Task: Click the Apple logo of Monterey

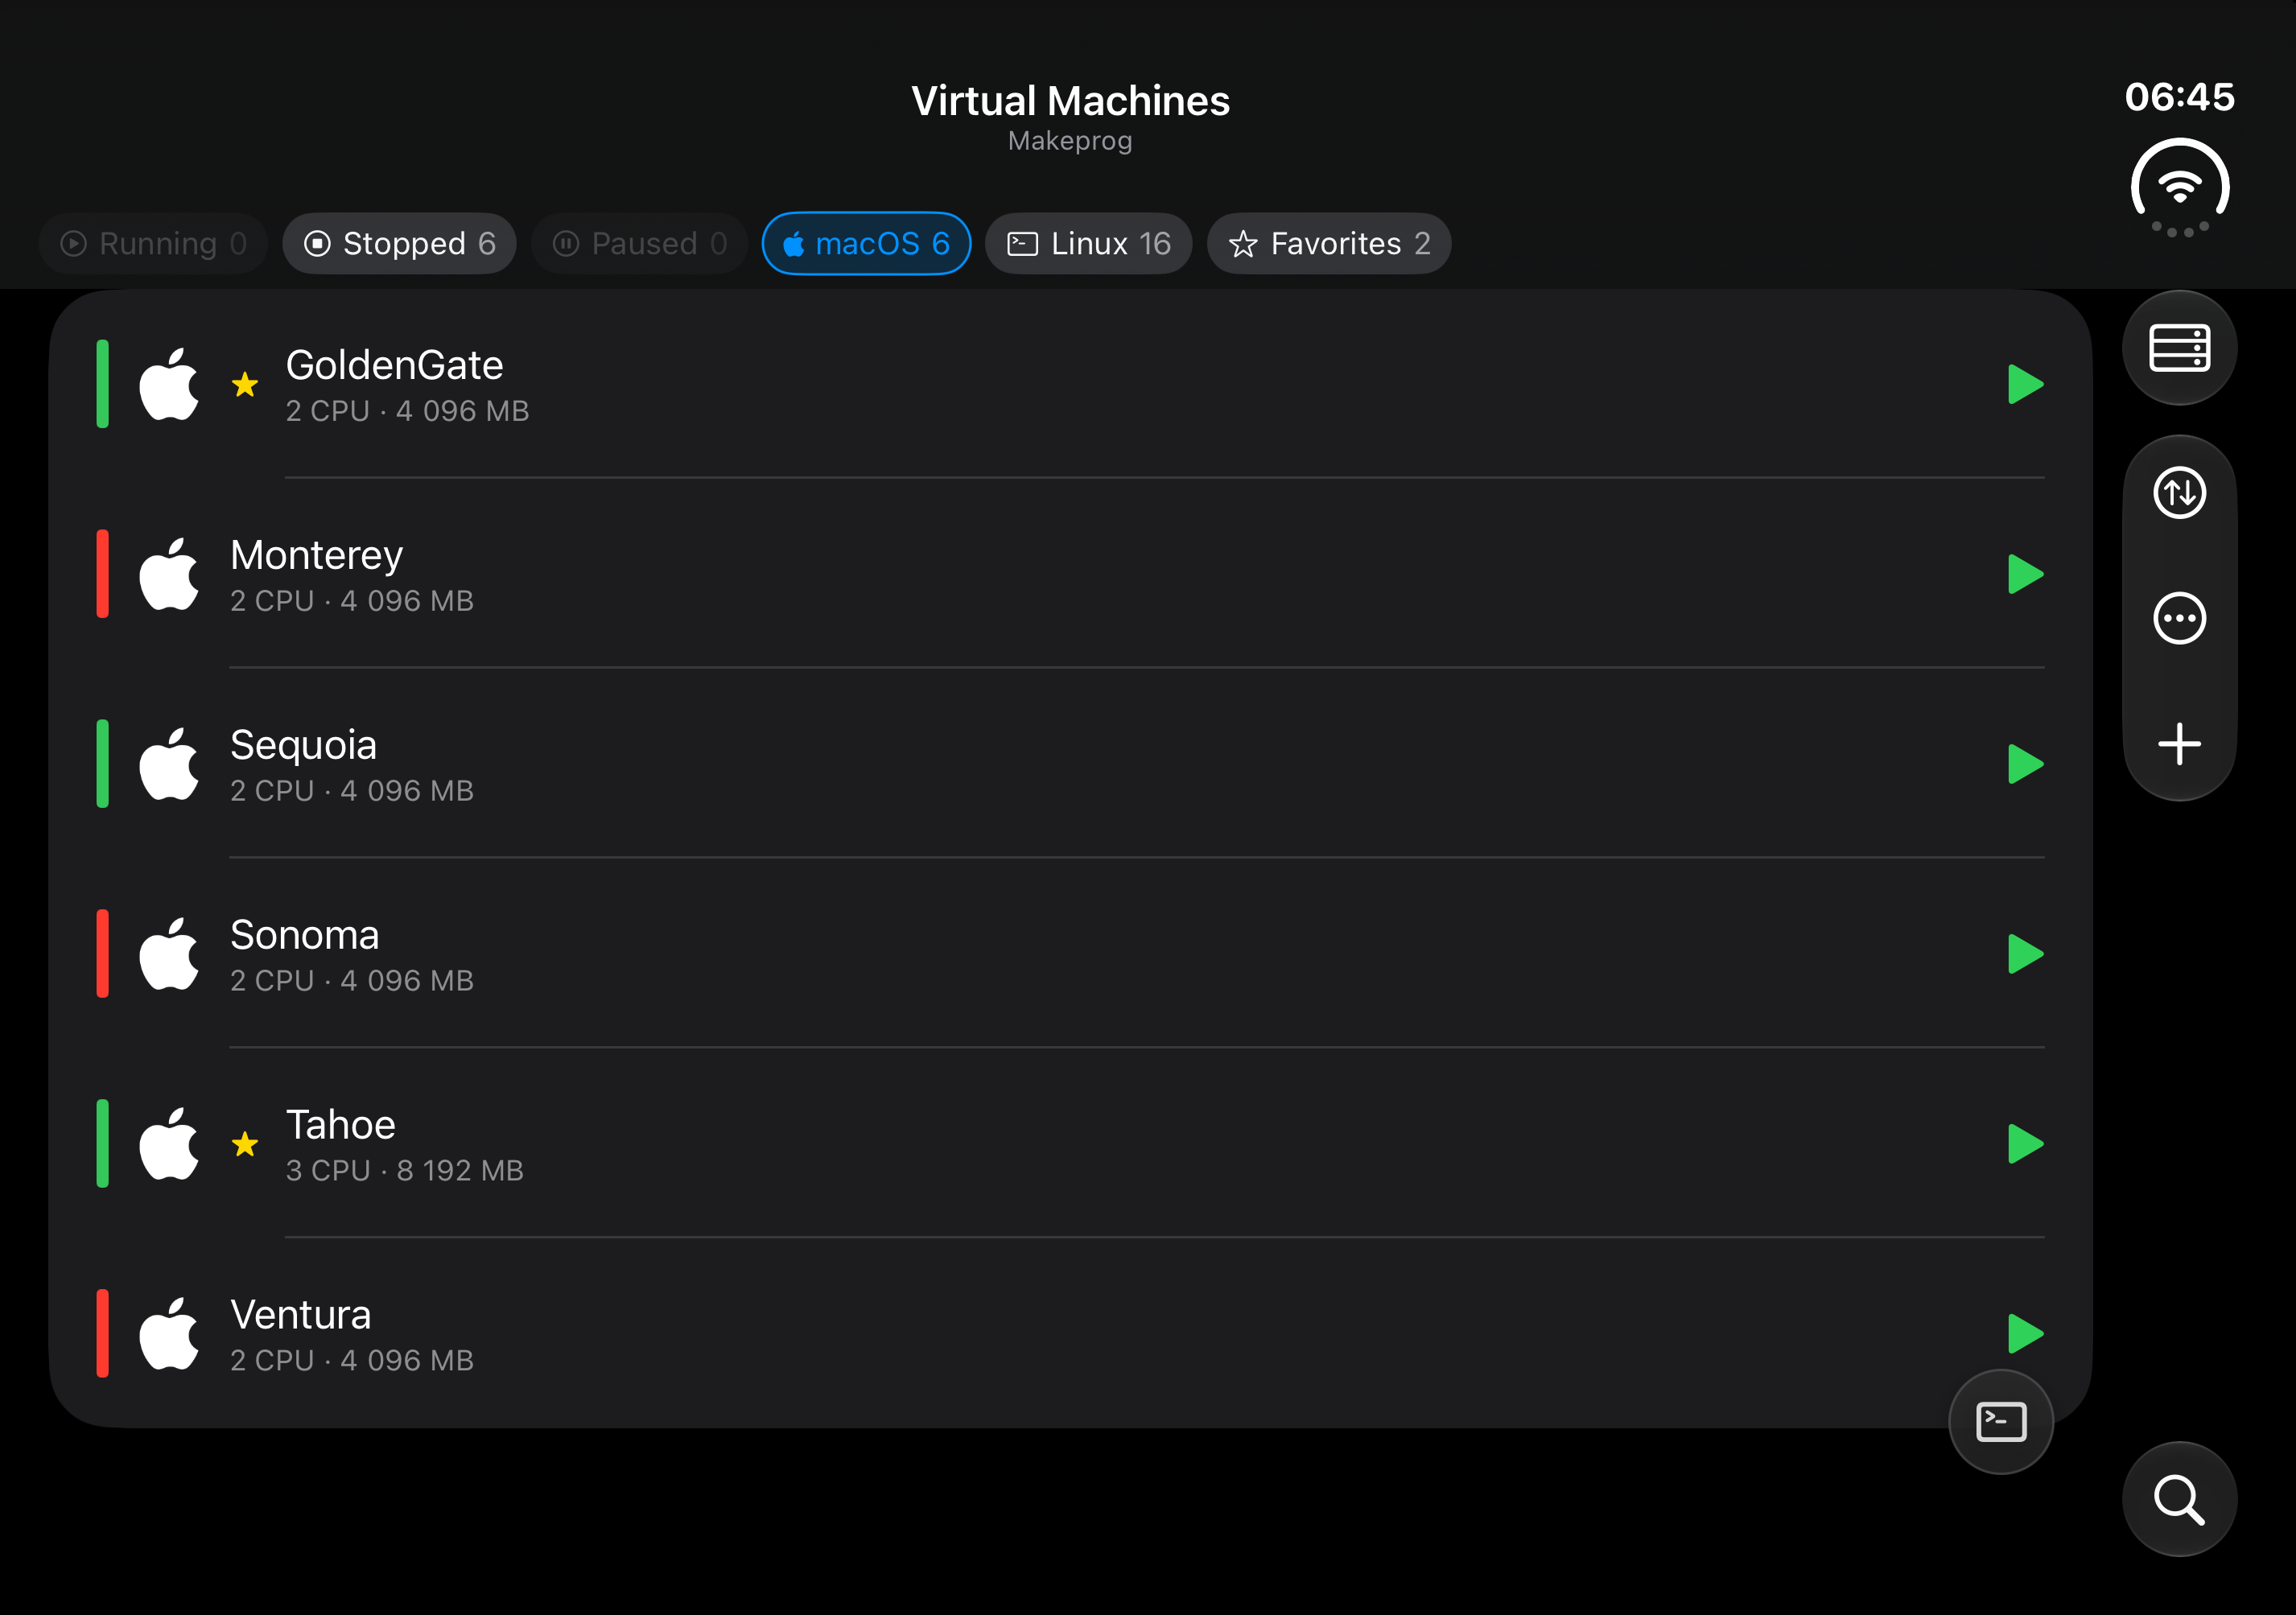Action: point(169,574)
